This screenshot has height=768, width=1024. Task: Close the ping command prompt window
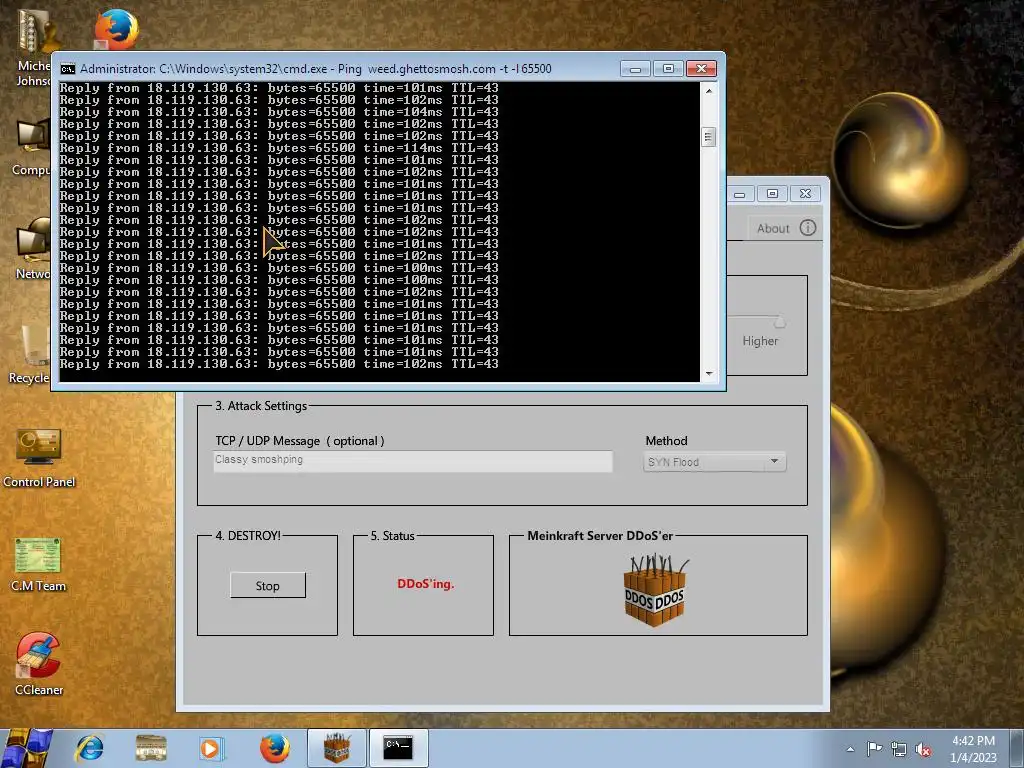coord(701,69)
